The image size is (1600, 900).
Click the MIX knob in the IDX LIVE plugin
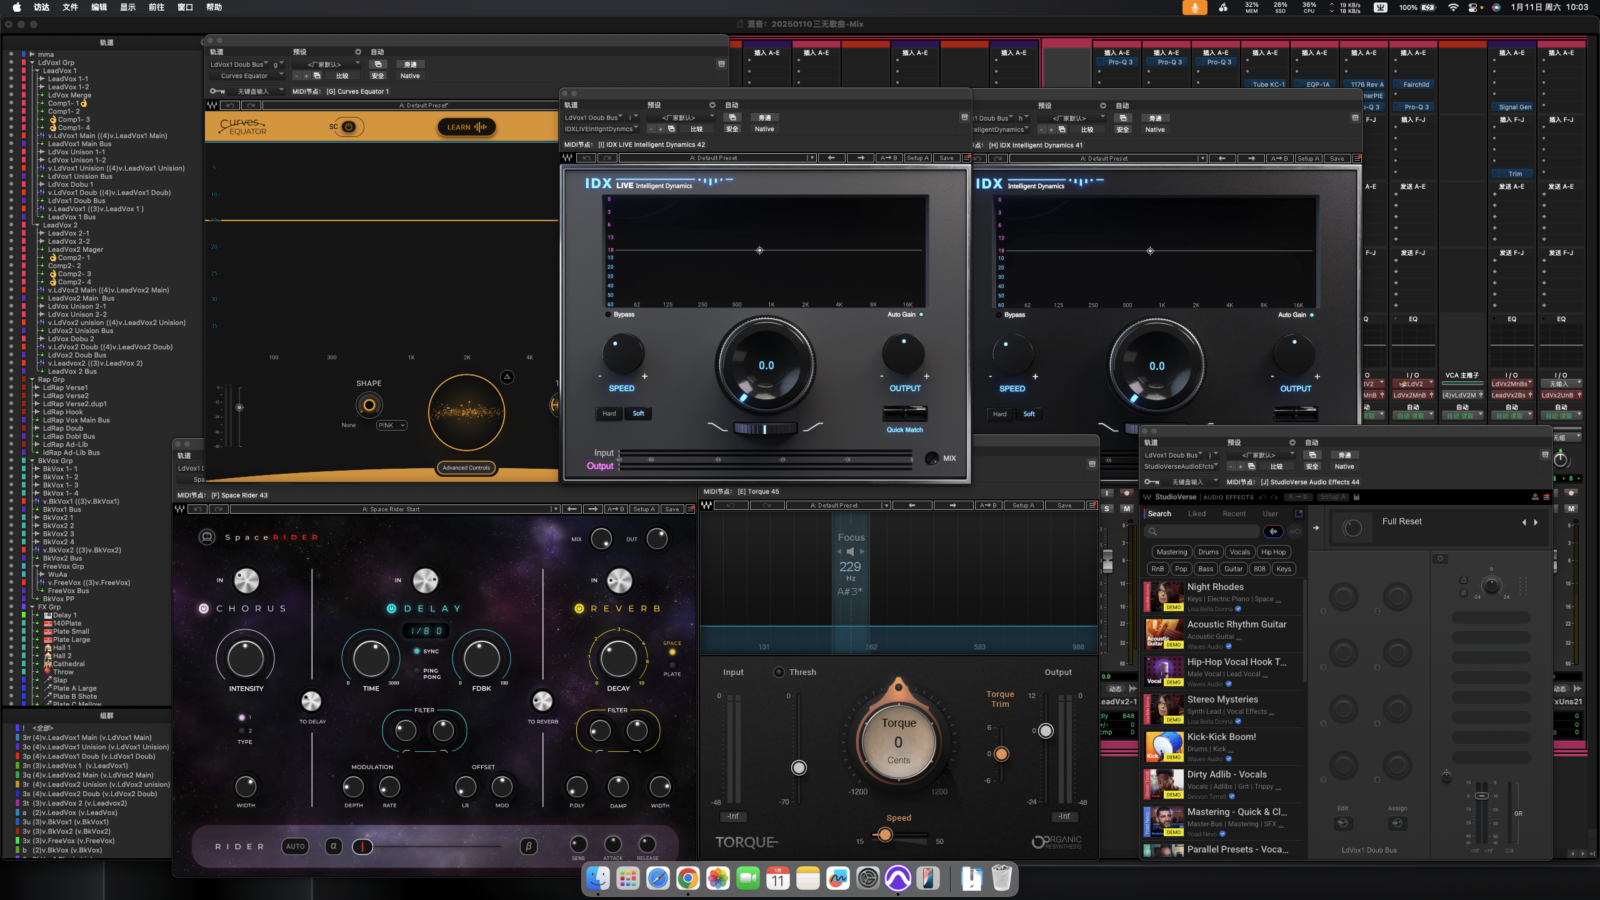[x=932, y=458]
